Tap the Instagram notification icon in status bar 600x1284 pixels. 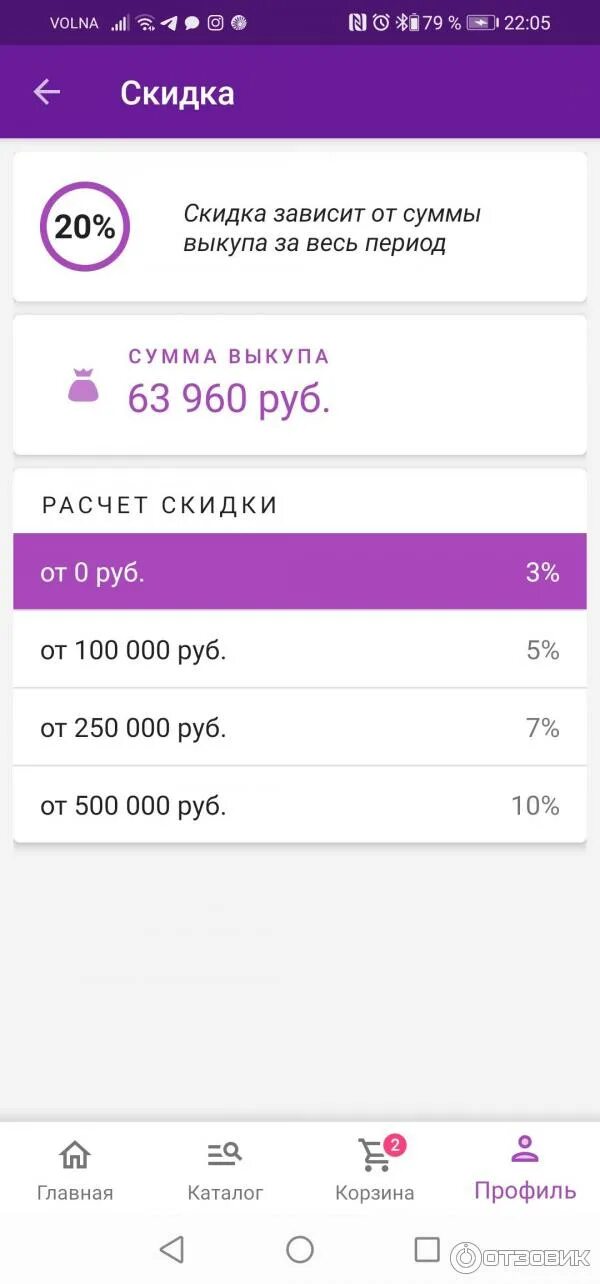(x=215, y=22)
